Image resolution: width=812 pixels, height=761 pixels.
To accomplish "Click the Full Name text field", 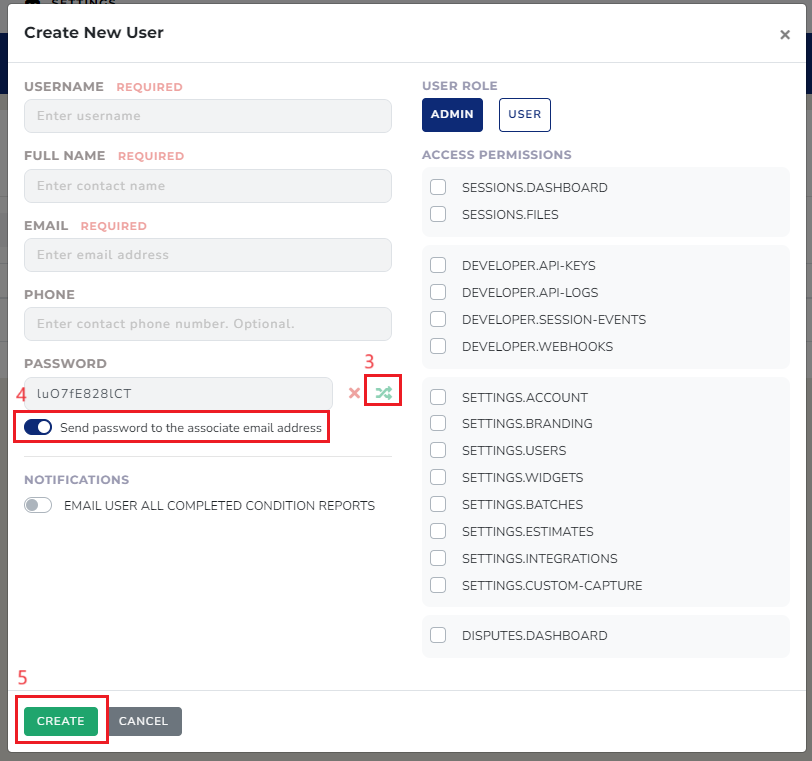I will click(x=207, y=186).
